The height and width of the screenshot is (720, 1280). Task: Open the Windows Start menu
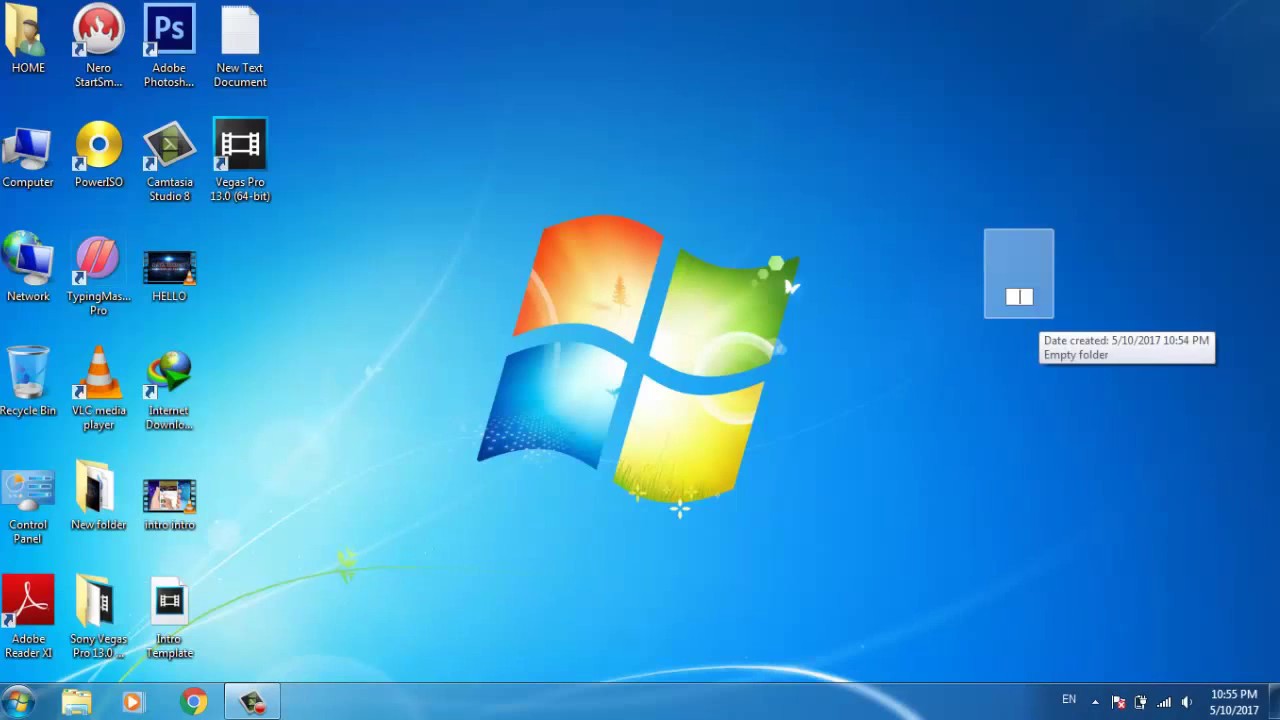click(x=18, y=702)
